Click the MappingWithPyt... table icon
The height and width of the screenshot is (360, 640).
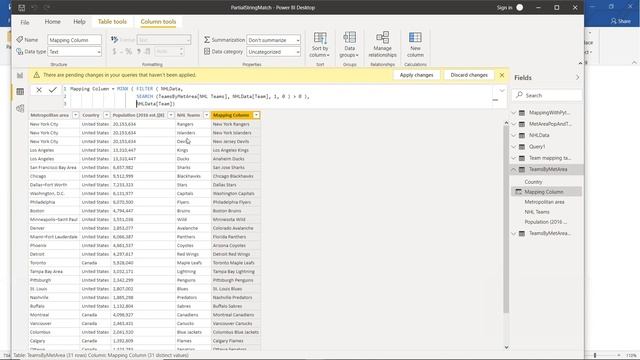click(522, 113)
